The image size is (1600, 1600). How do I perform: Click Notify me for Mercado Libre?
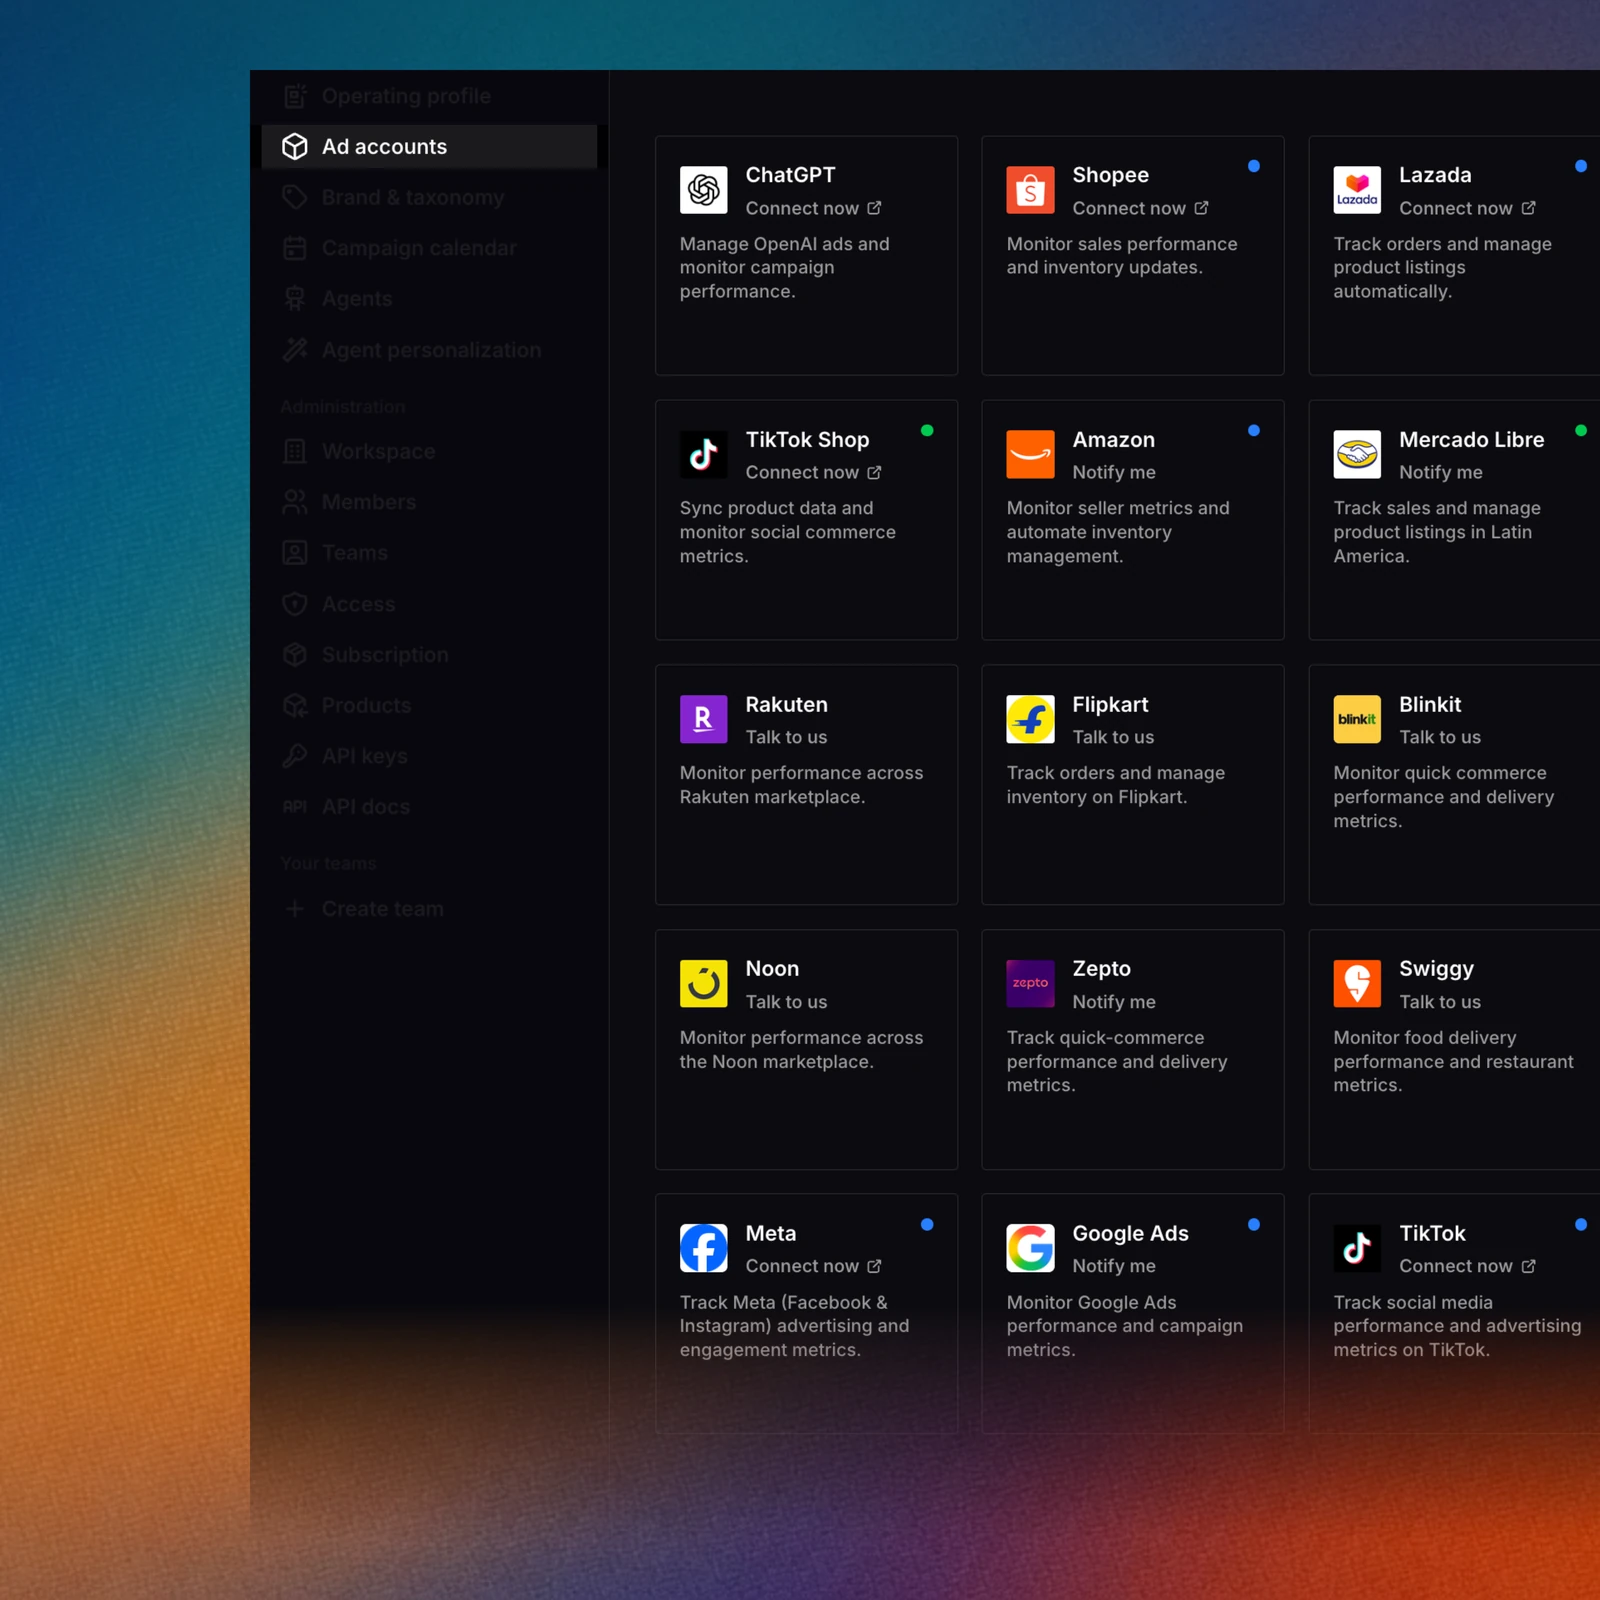click(1441, 472)
